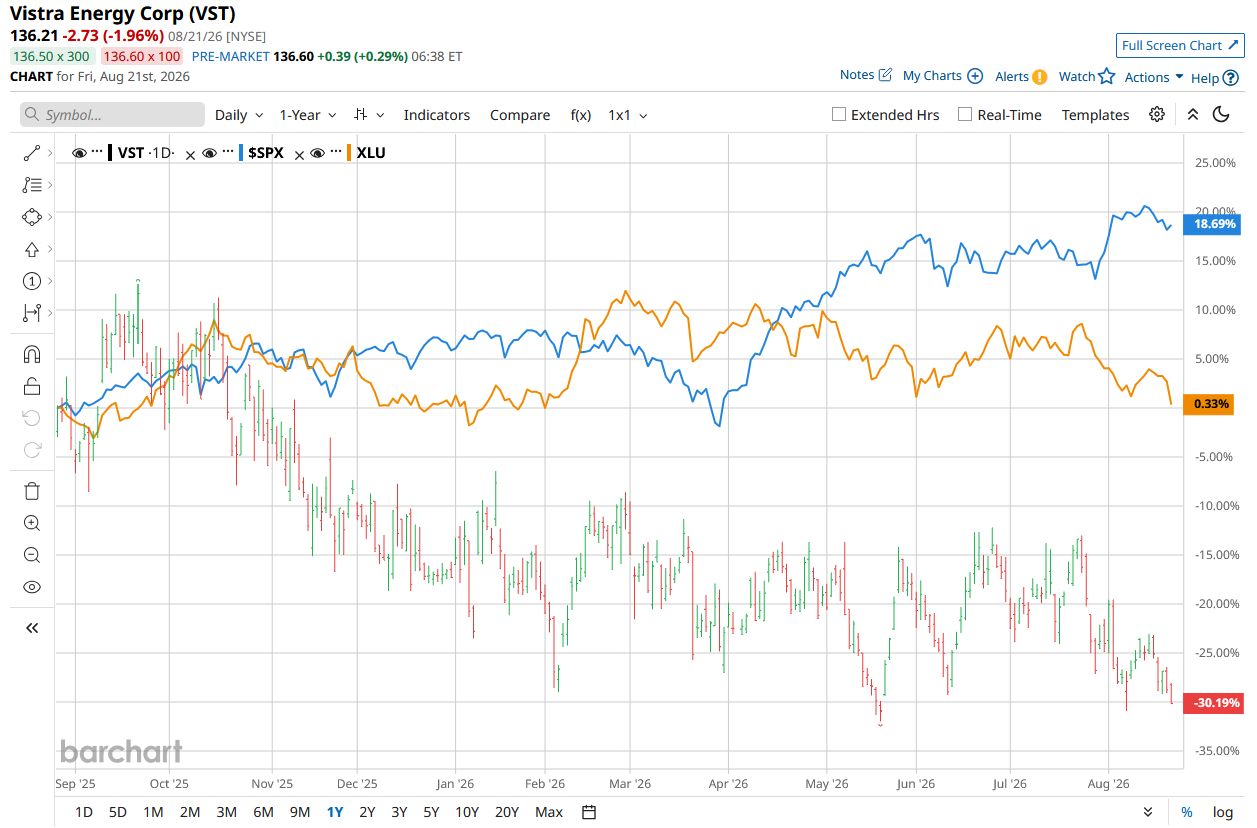
Task: Toggle the log scale button
Action: pyautogui.click(x=1223, y=812)
